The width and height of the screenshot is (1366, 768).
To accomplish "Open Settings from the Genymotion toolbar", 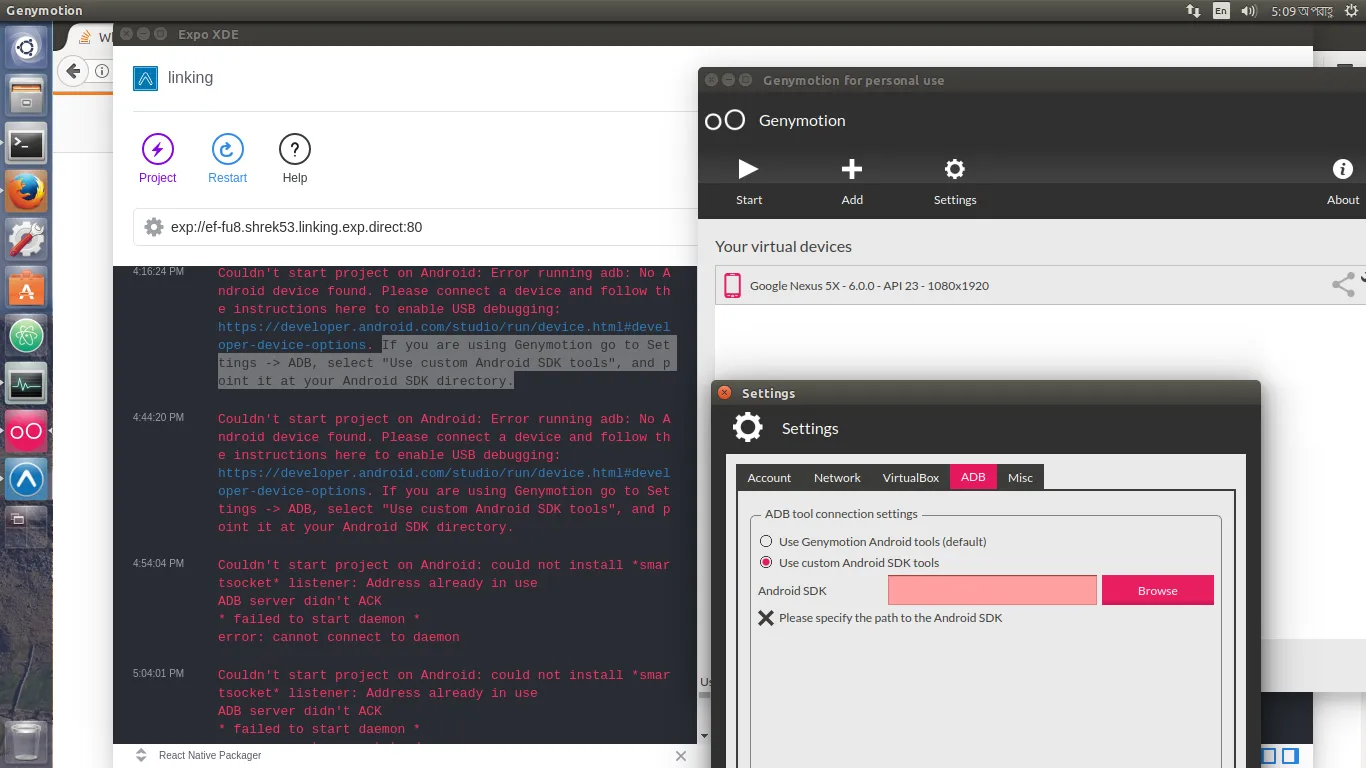I will click(x=955, y=180).
